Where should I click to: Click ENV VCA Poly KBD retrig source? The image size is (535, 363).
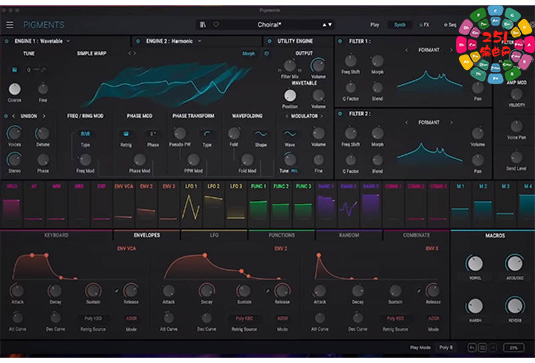93,318
